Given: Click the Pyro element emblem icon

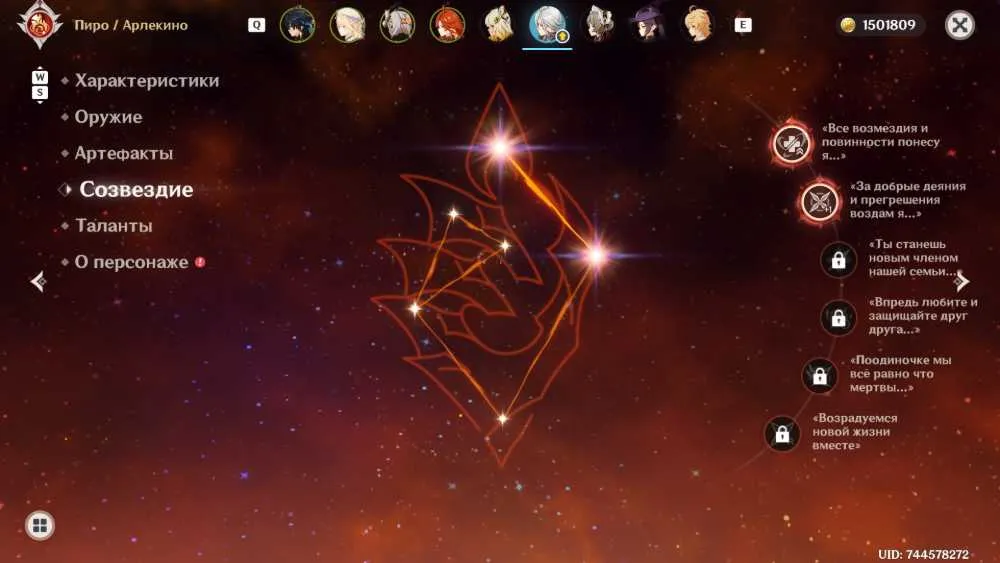Looking at the screenshot, I should point(40,24).
